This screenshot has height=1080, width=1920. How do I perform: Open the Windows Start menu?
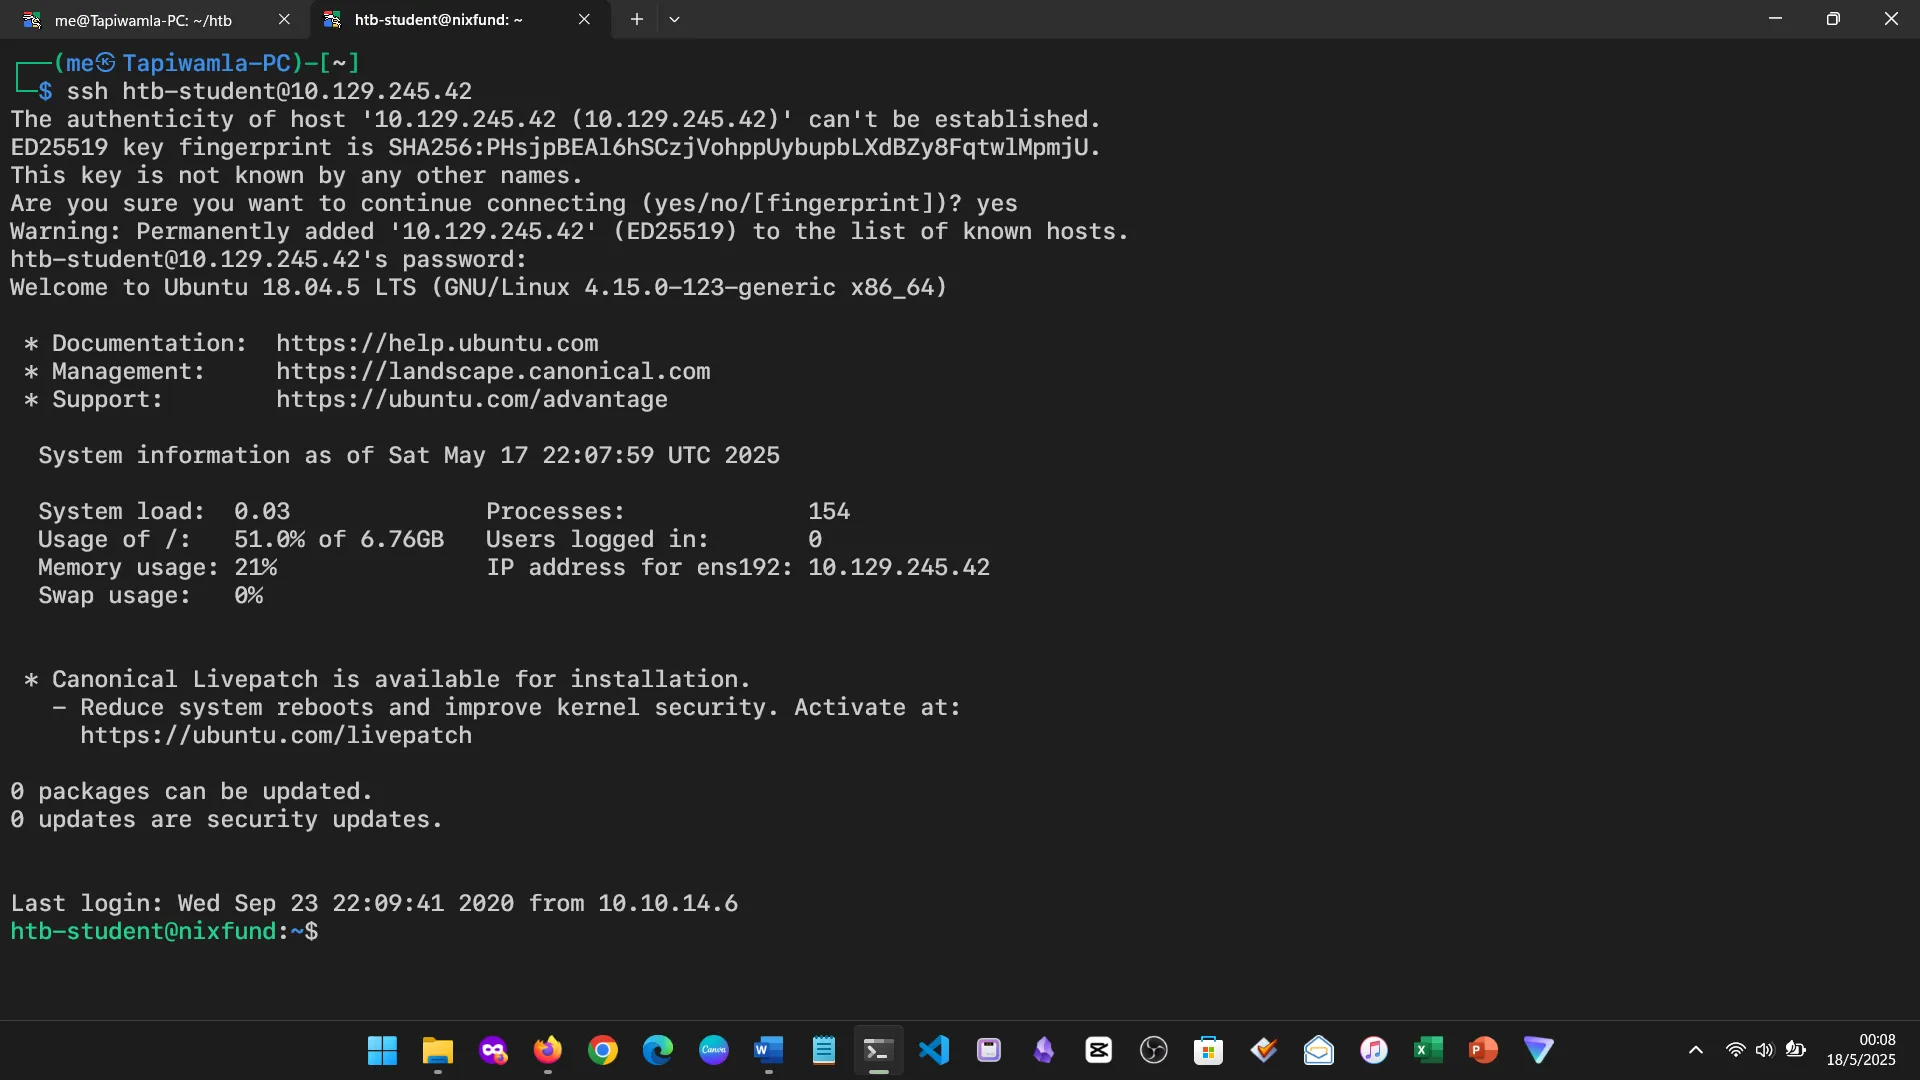pyautogui.click(x=382, y=1050)
